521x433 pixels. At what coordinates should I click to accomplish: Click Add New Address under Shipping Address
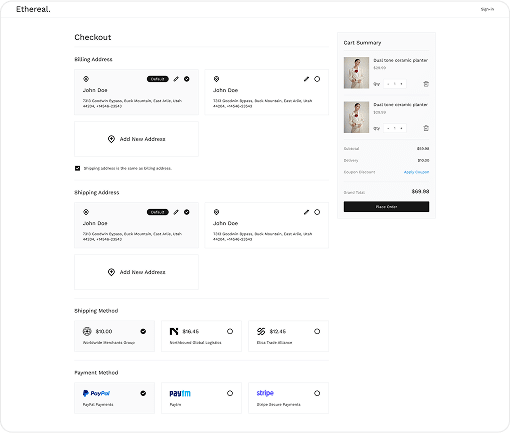[136, 272]
